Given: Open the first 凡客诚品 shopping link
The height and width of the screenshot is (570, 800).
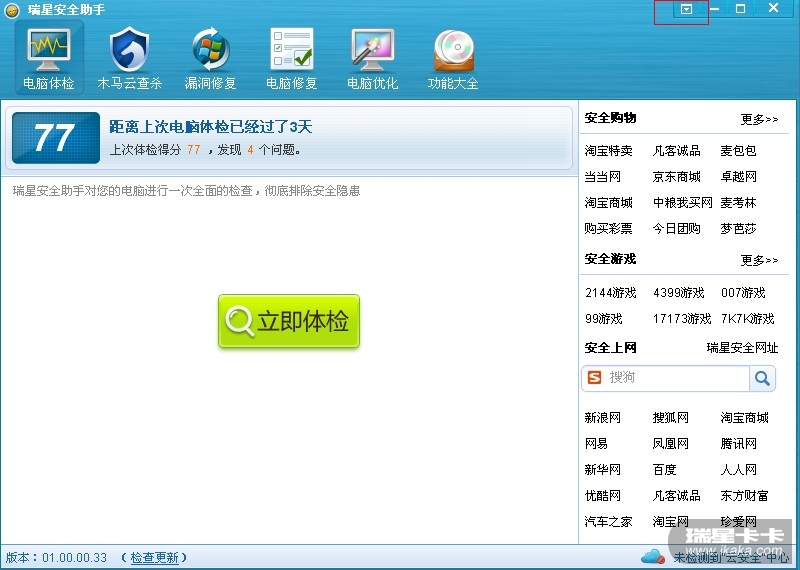Looking at the screenshot, I should pyautogui.click(x=677, y=151).
